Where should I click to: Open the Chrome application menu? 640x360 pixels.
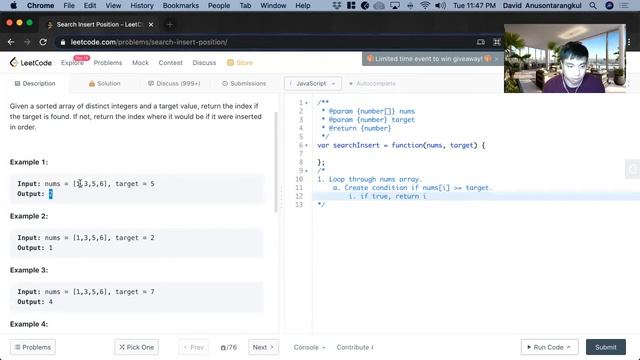click(40, 5)
